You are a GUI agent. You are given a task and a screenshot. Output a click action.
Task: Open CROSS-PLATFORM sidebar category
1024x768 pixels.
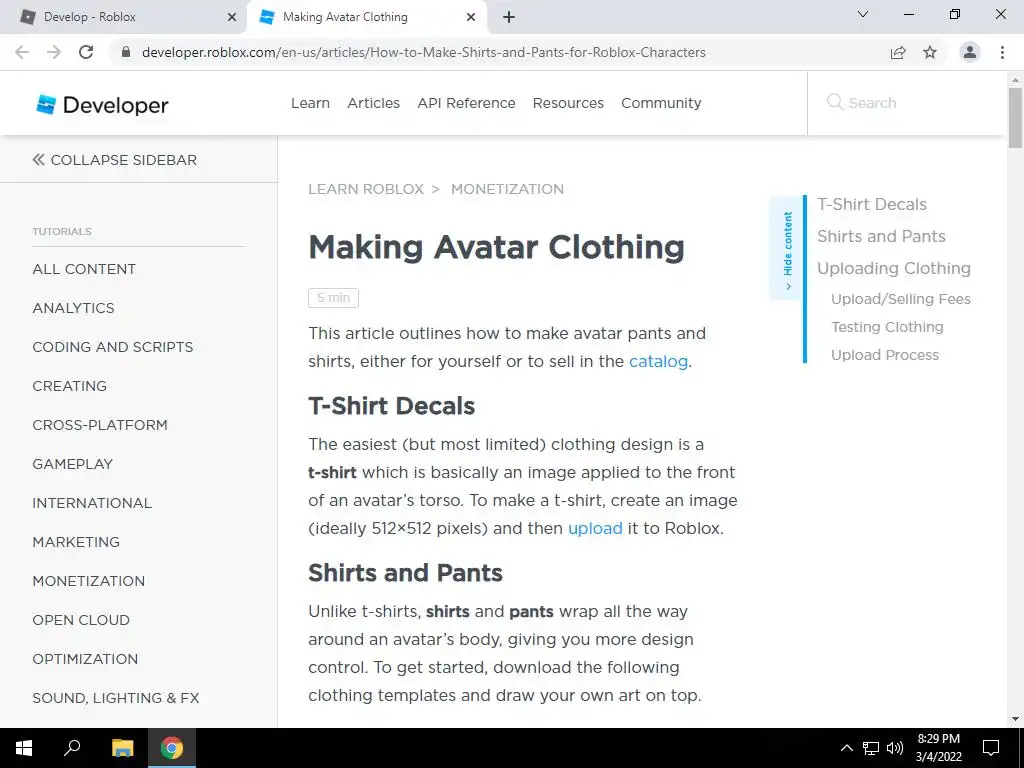[x=100, y=425]
